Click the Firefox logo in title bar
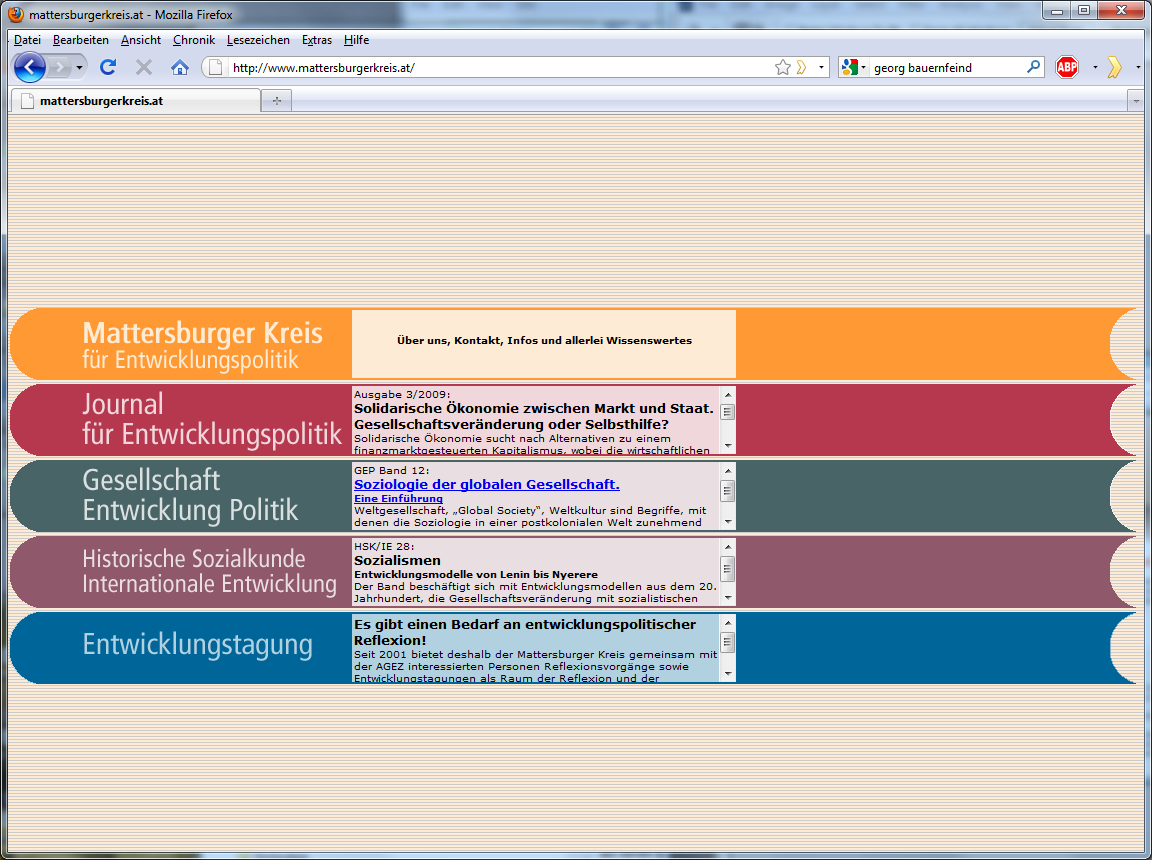Screen dimensions: 1152x860 coord(15,14)
